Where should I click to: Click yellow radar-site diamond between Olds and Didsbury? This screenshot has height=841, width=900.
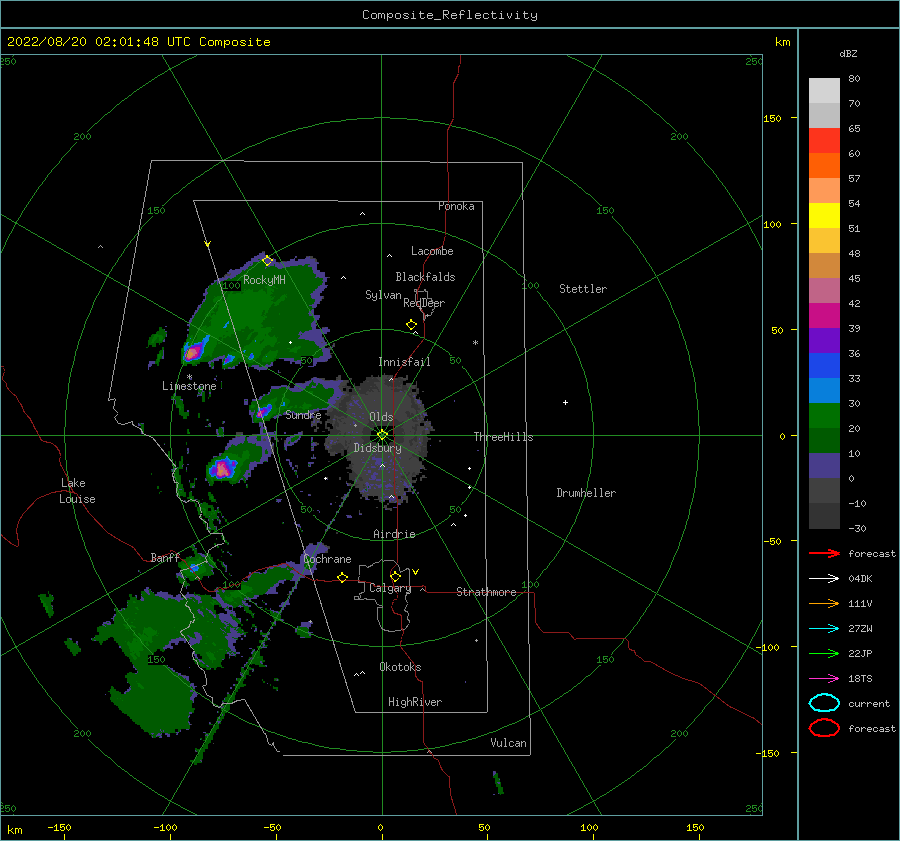click(382, 435)
